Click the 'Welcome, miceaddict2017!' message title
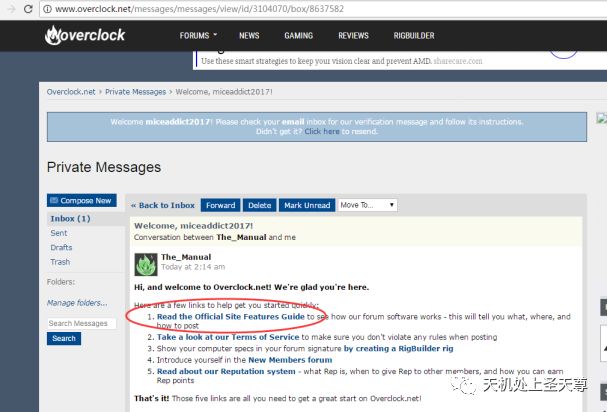This screenshot has height=412, width=607. point(194,225)
